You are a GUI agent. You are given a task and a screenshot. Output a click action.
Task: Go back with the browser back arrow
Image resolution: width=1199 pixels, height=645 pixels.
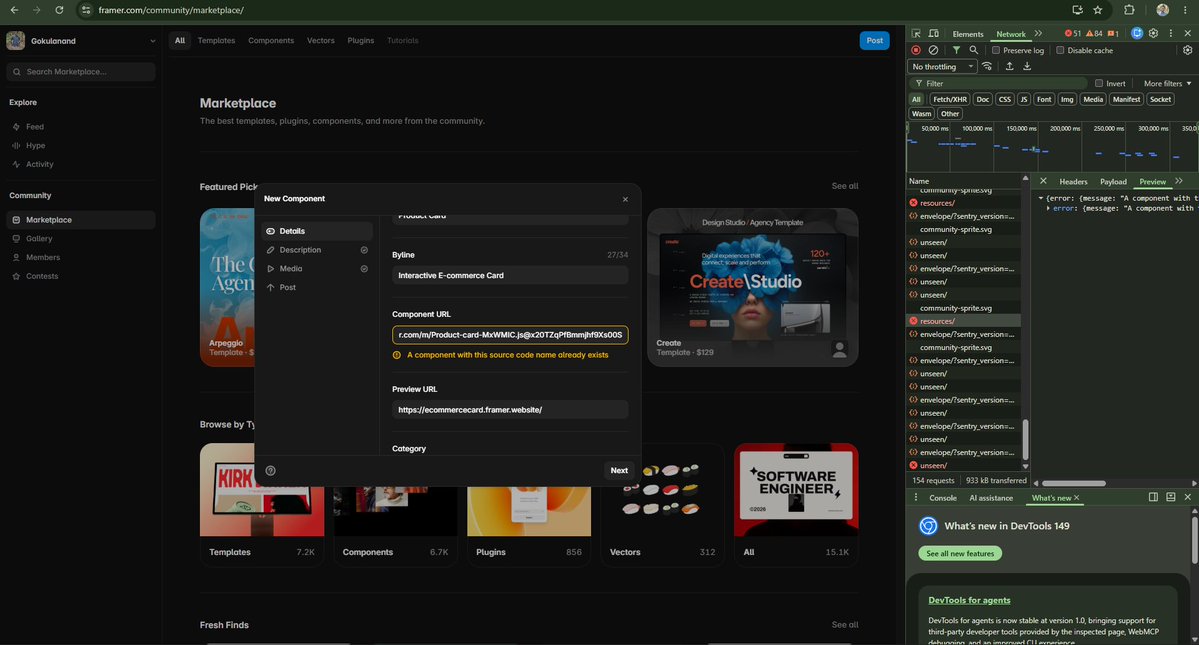click(15, 10)
